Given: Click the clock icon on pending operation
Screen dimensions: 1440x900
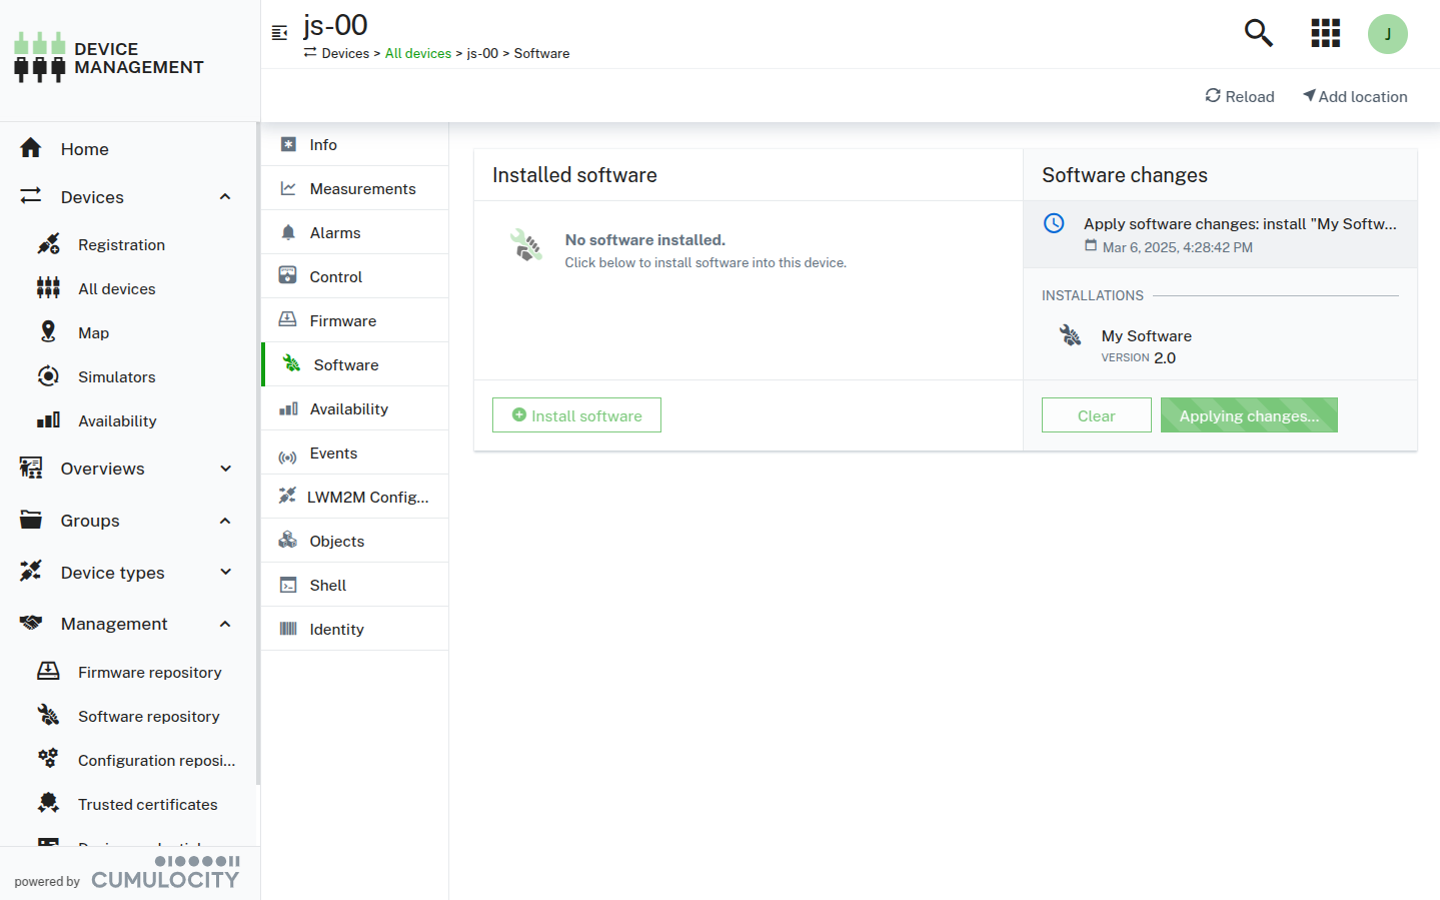Looking at the screenshot, I should [1054, 223].
